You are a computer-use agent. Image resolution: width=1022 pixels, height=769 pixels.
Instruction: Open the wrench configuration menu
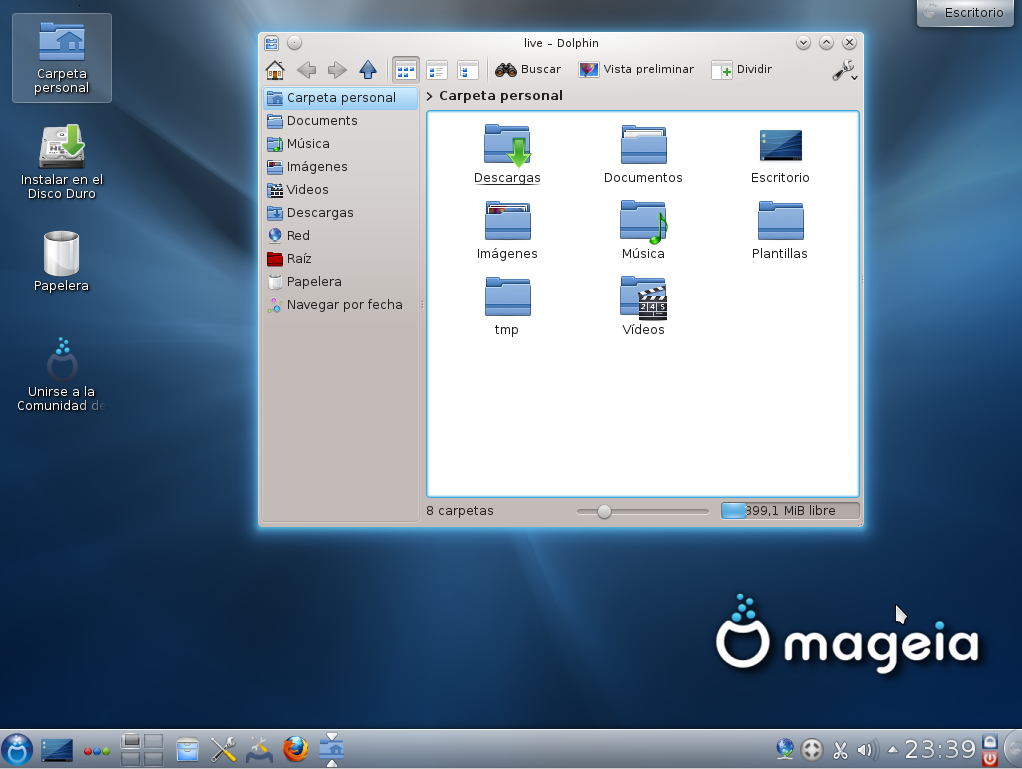[844, 70]
